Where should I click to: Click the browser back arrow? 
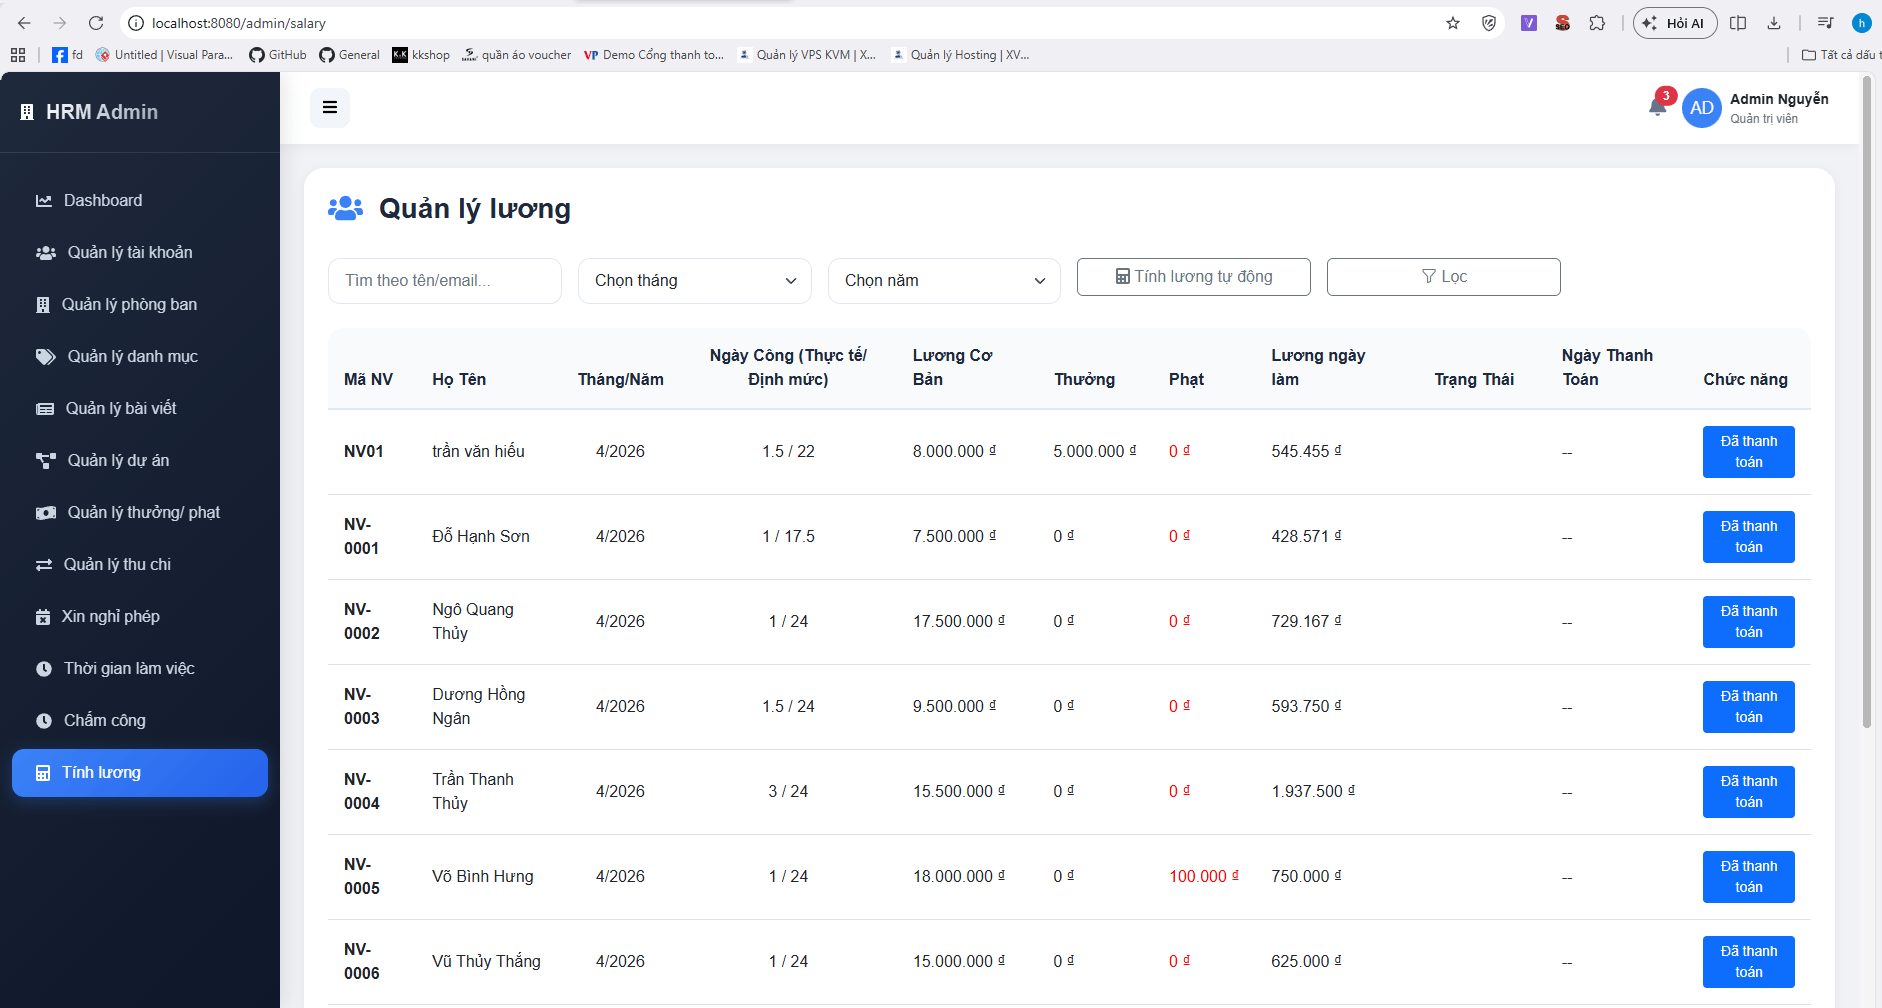24,23
